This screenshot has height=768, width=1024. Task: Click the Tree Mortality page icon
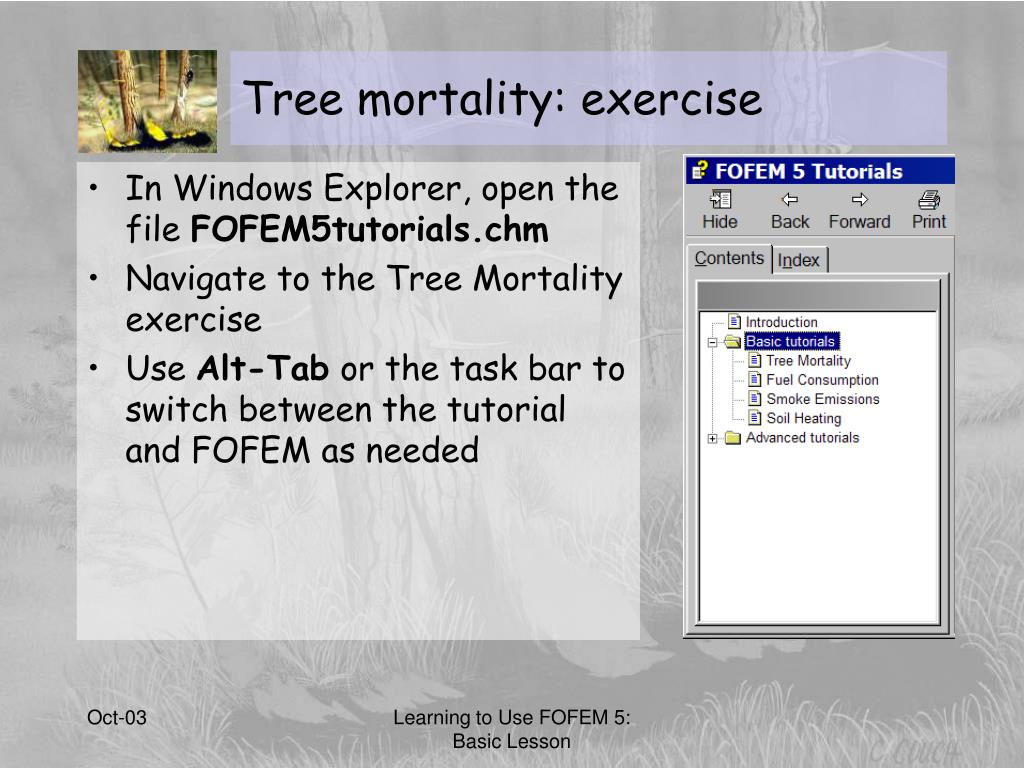(755, 360)
